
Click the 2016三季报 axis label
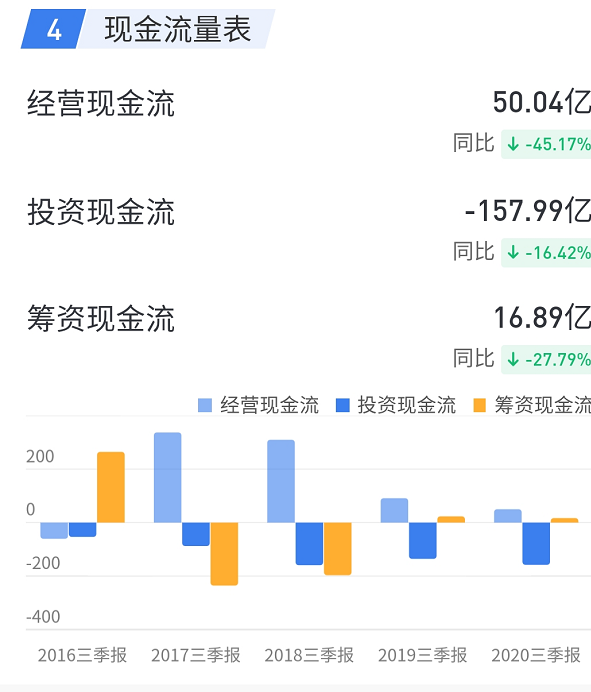[82, 655]
